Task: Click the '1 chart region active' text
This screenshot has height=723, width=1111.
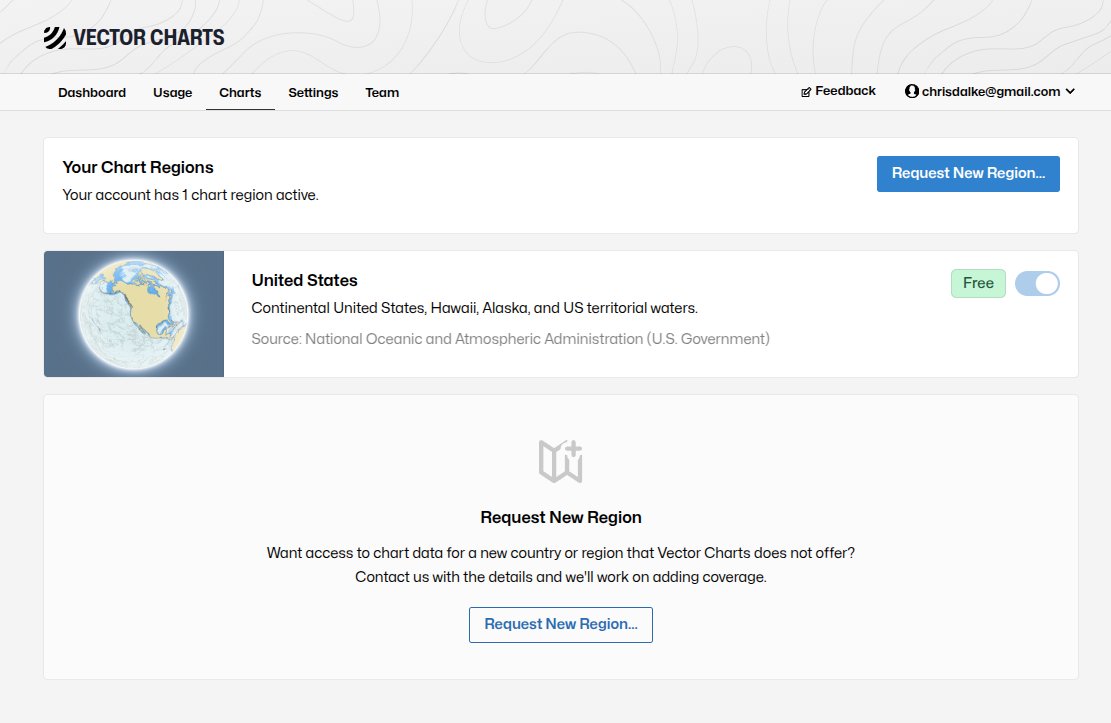Action: coord(250,195)
